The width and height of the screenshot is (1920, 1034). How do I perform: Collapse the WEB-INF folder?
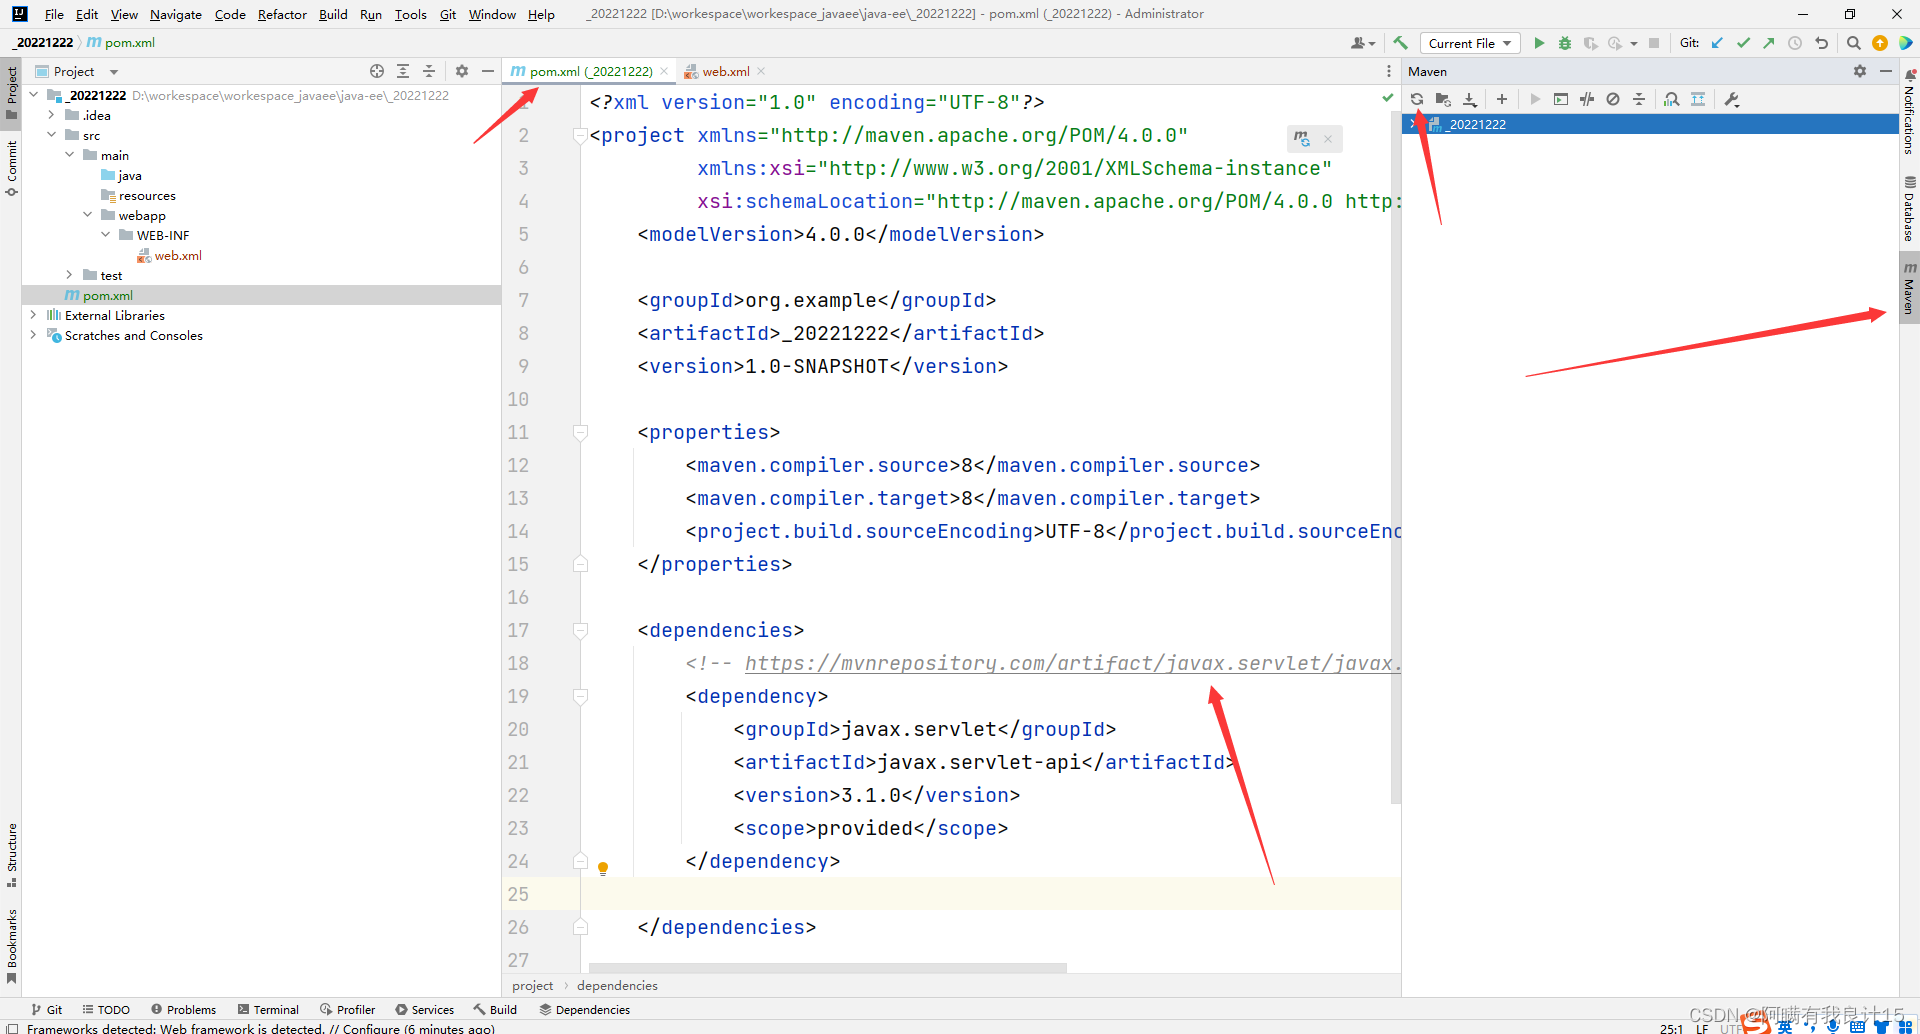(x=105, y=235)
